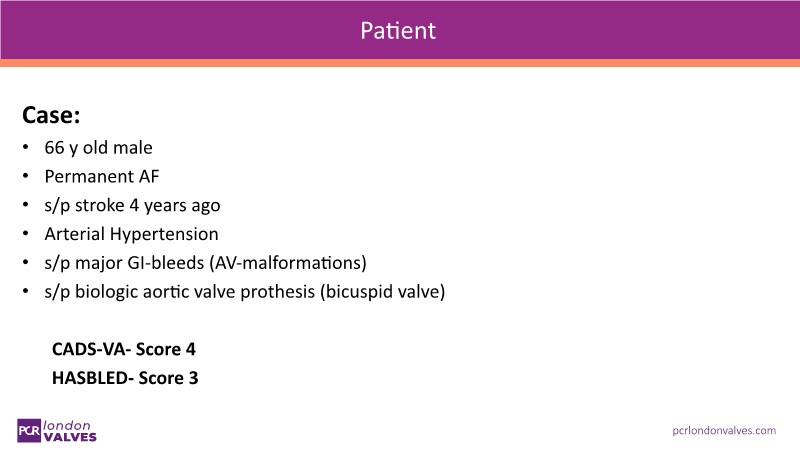Click the orange stripe below the header
Screen dimensions: 800x450
(x=400, y=63)
